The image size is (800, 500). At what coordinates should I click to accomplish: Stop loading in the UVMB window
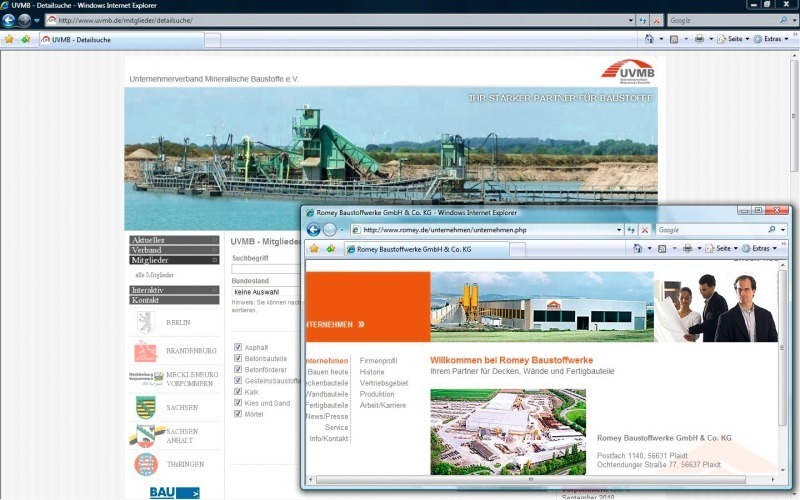656,20
